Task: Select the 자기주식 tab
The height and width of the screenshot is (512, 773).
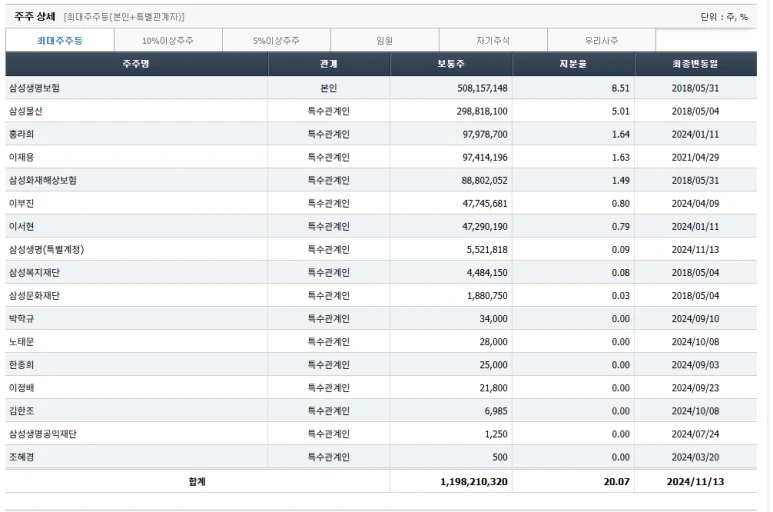Action: point(493,40)
